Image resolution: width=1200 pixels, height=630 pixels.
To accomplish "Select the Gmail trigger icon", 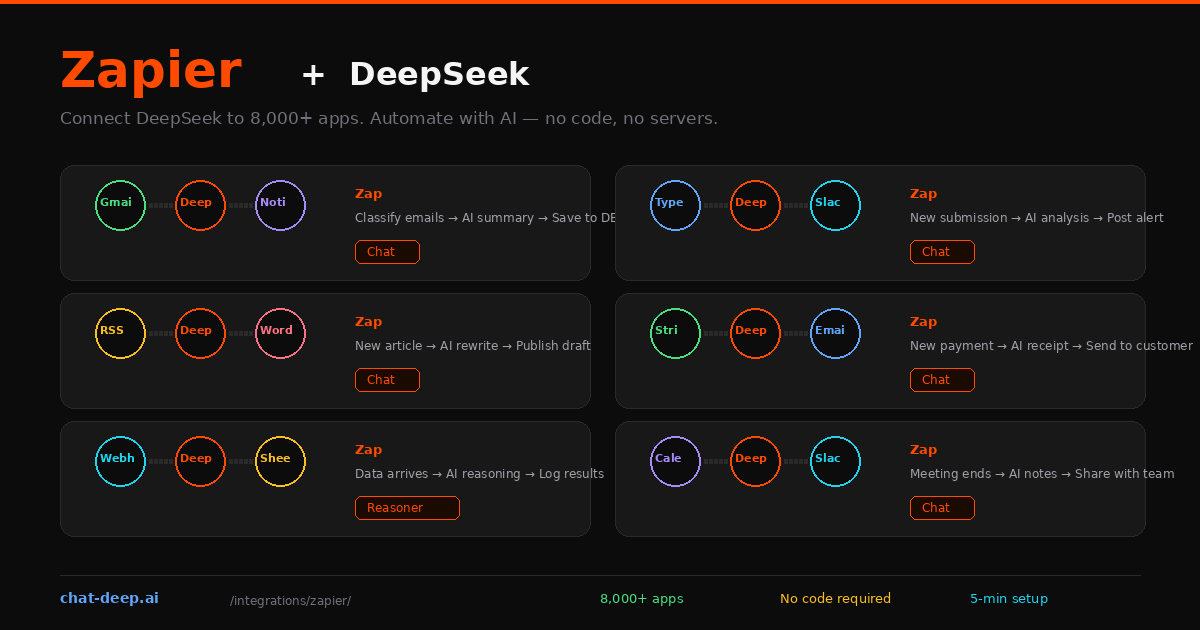I will 120,205.
